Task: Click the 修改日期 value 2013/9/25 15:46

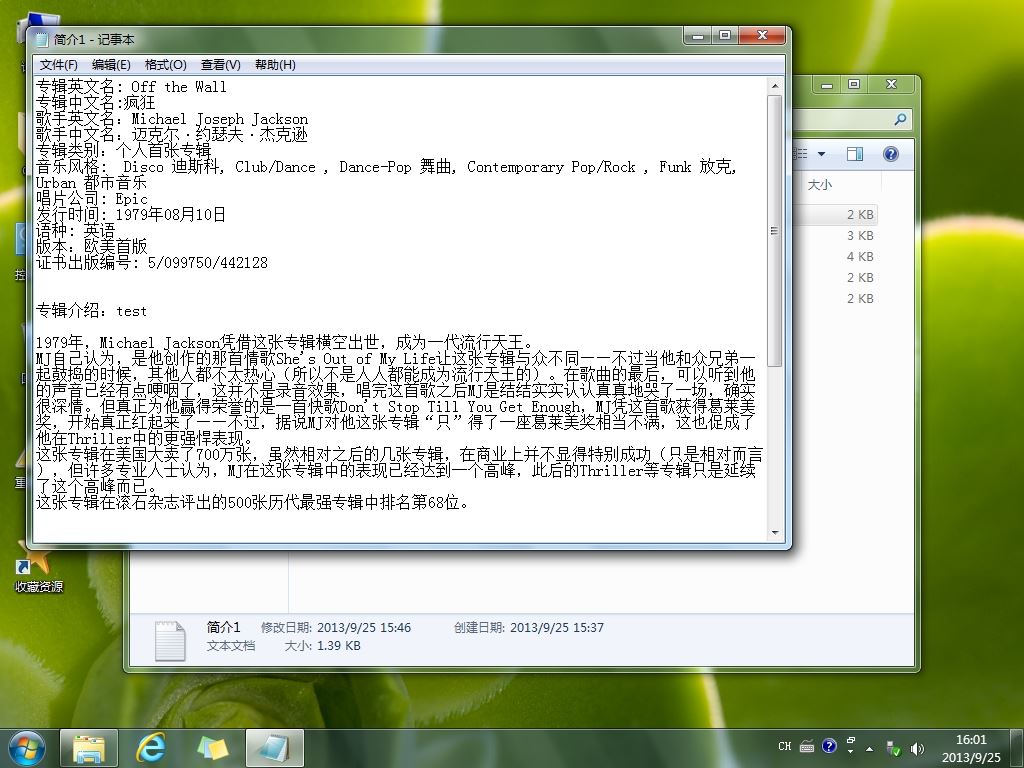Action: coord(364,628)
